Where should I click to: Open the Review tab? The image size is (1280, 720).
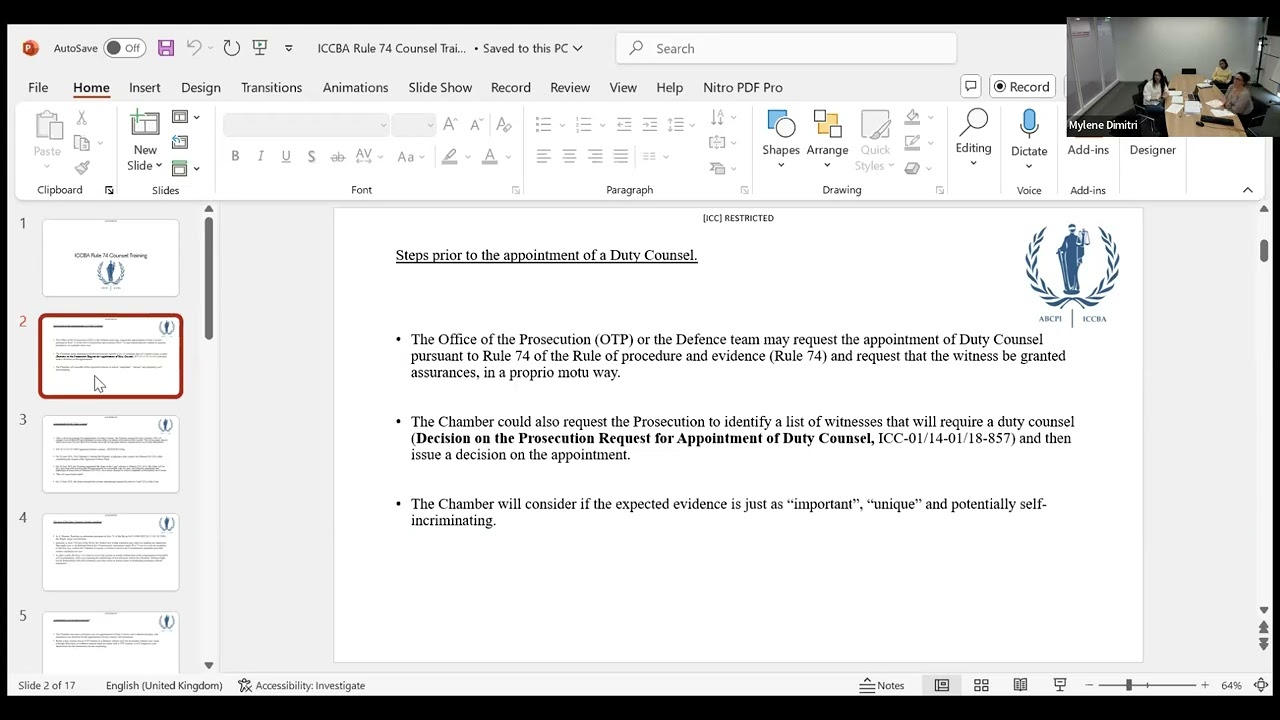point(570,87)
